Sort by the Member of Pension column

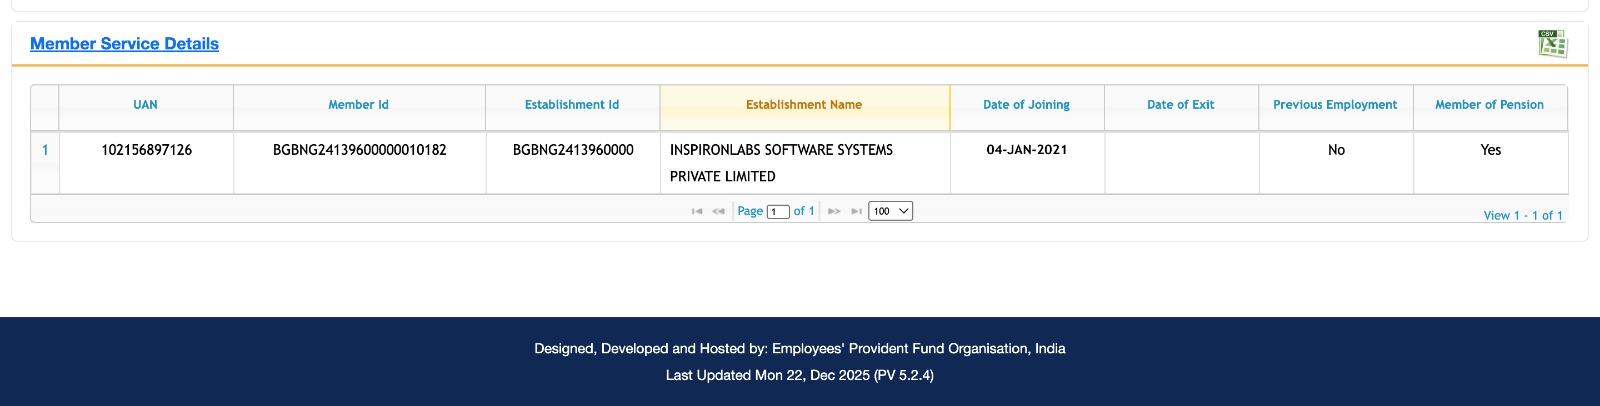tap(1489, 105)
